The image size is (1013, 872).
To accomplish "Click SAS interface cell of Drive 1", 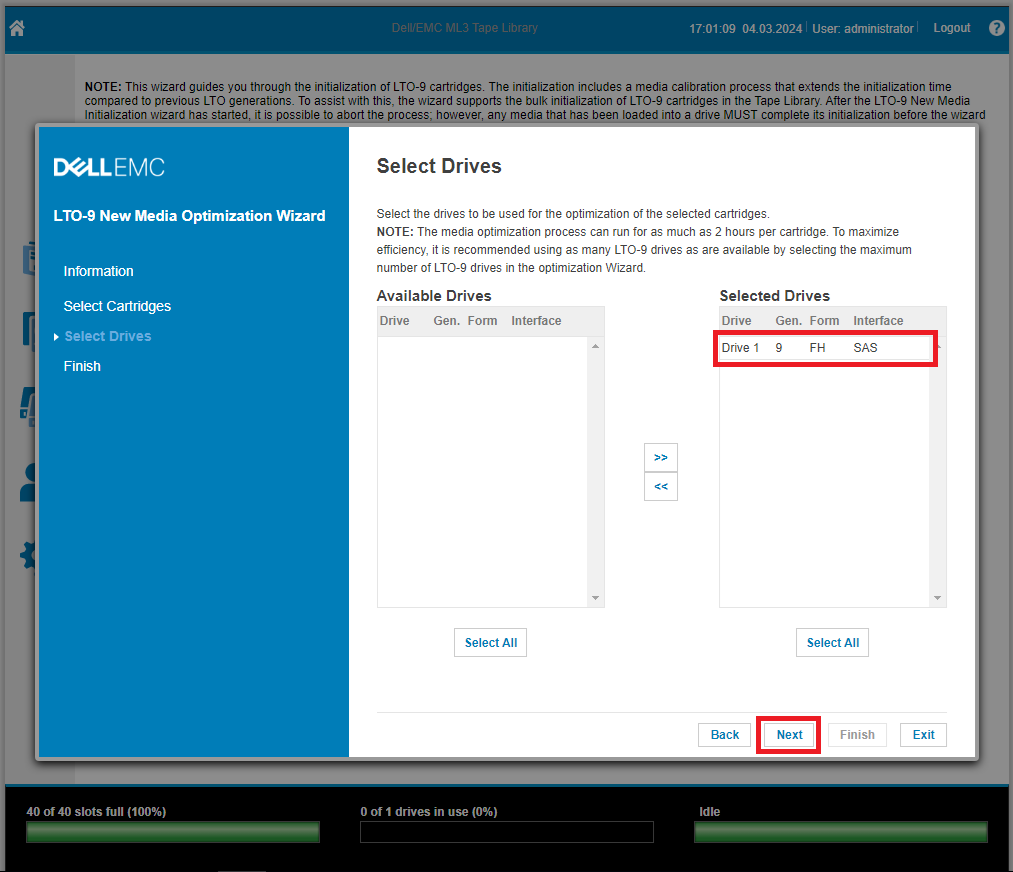I will (x=865, y=348).
